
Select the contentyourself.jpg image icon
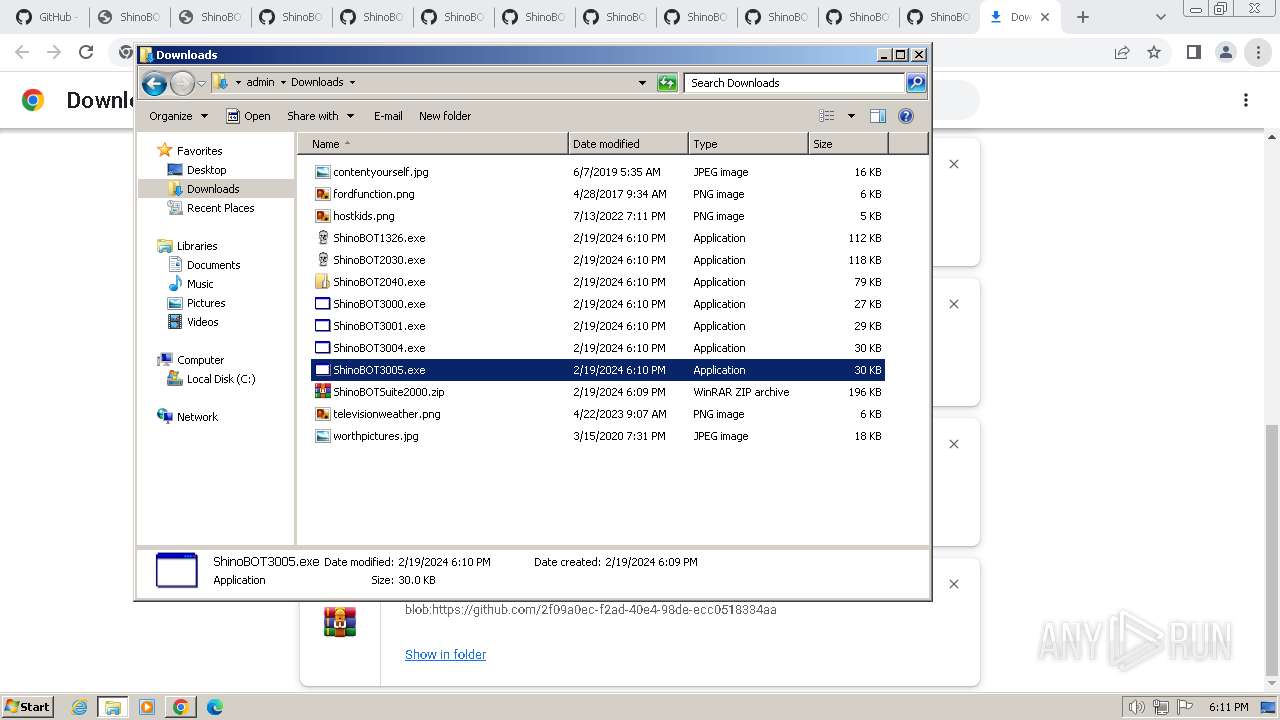coord(322,172)
